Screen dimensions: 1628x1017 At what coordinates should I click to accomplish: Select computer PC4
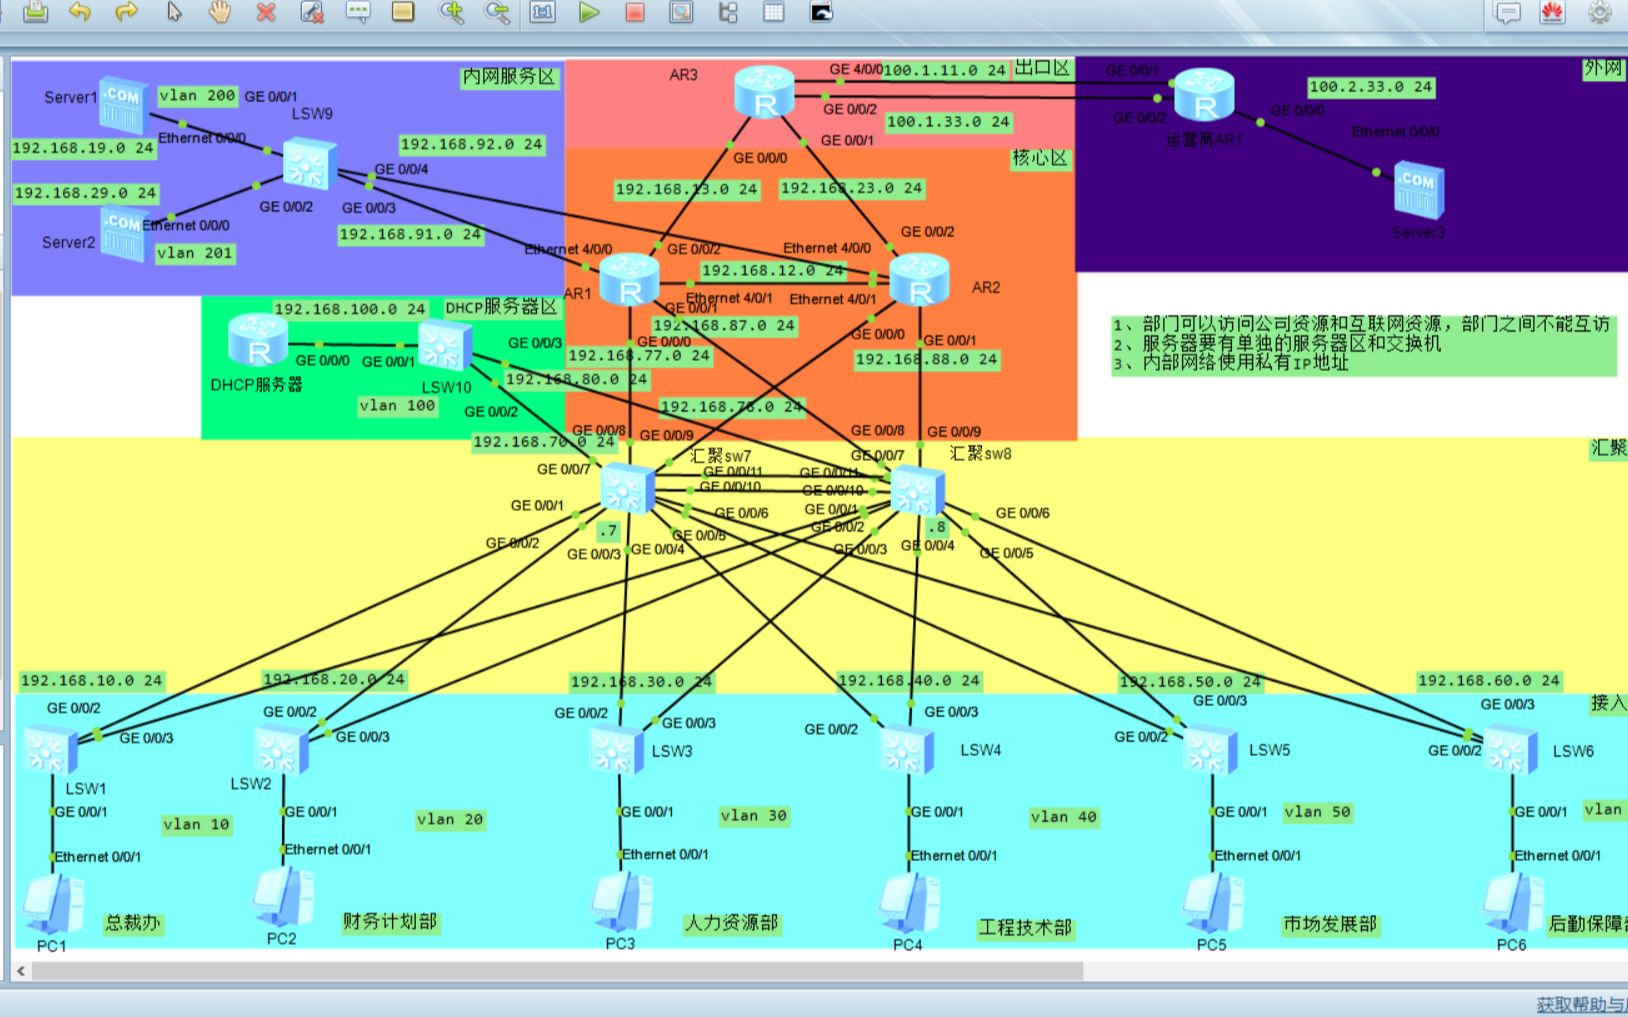tap(910, 905)
